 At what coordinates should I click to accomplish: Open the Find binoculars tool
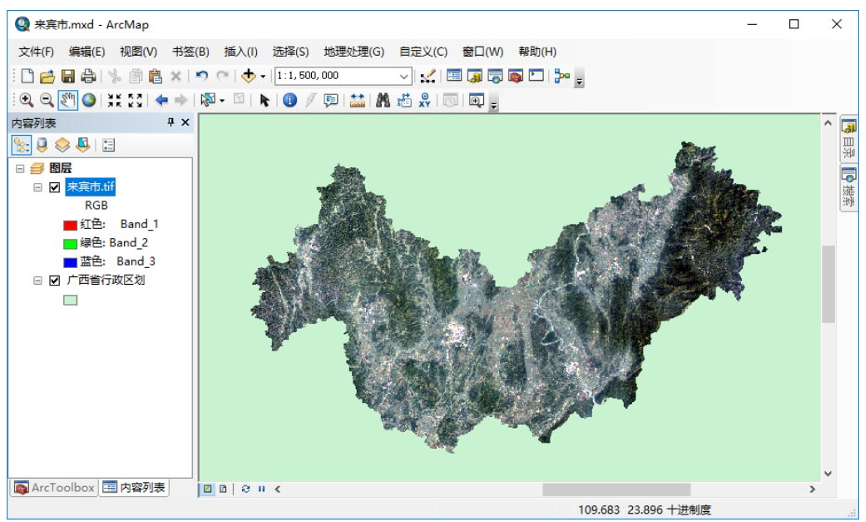pos(382,100)
